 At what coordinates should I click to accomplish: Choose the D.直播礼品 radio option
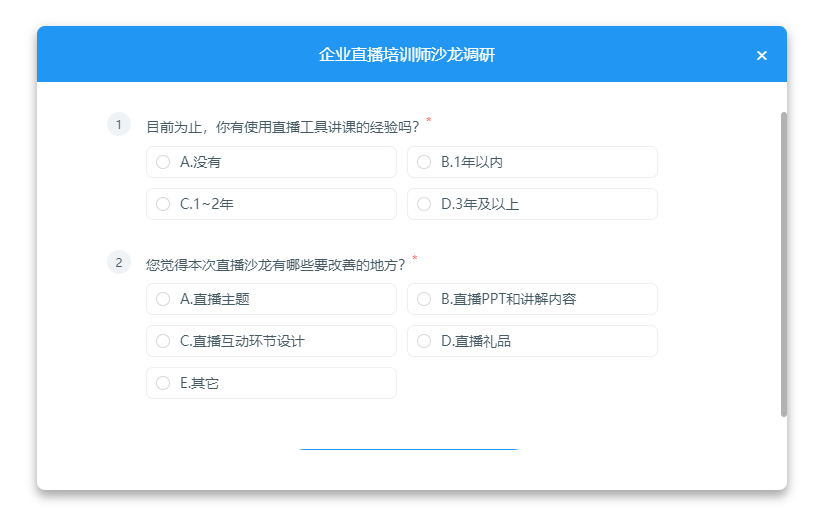click(x=424, y=341)
